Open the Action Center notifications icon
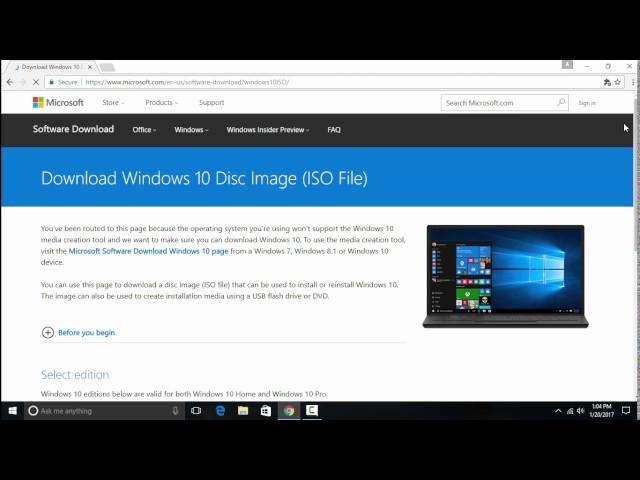Image resolution: width=640 pixels, height=480 pixels. click(x=626, y=411)
